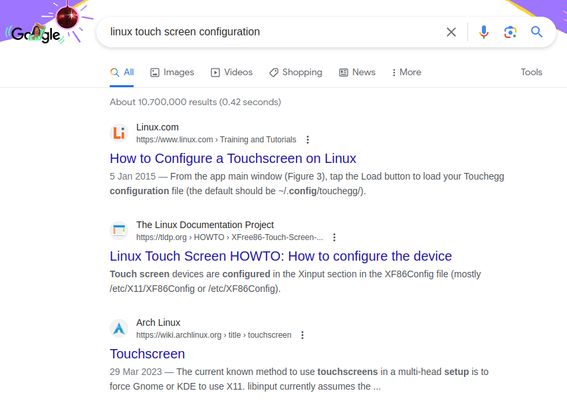This screenshot has height=407, width=567.
Task: Switch to the Images tab
Action: (172, 72)
